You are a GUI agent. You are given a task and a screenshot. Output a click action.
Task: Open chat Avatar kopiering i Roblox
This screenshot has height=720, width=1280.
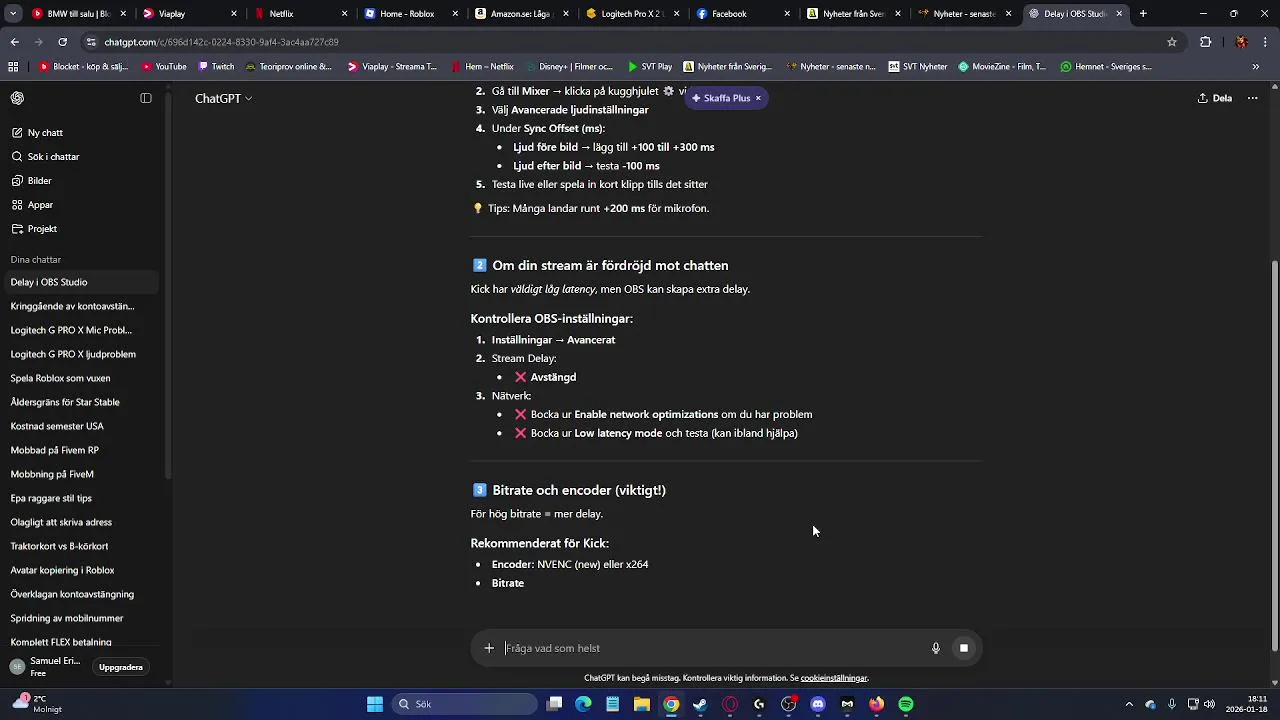coord(80,570)
